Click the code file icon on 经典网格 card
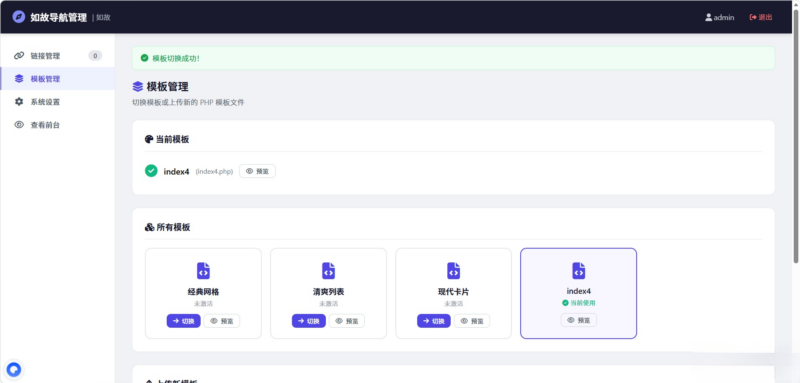The width and height of the screenshot is (800, 383). pyautogui.click(x=203, y=271)
